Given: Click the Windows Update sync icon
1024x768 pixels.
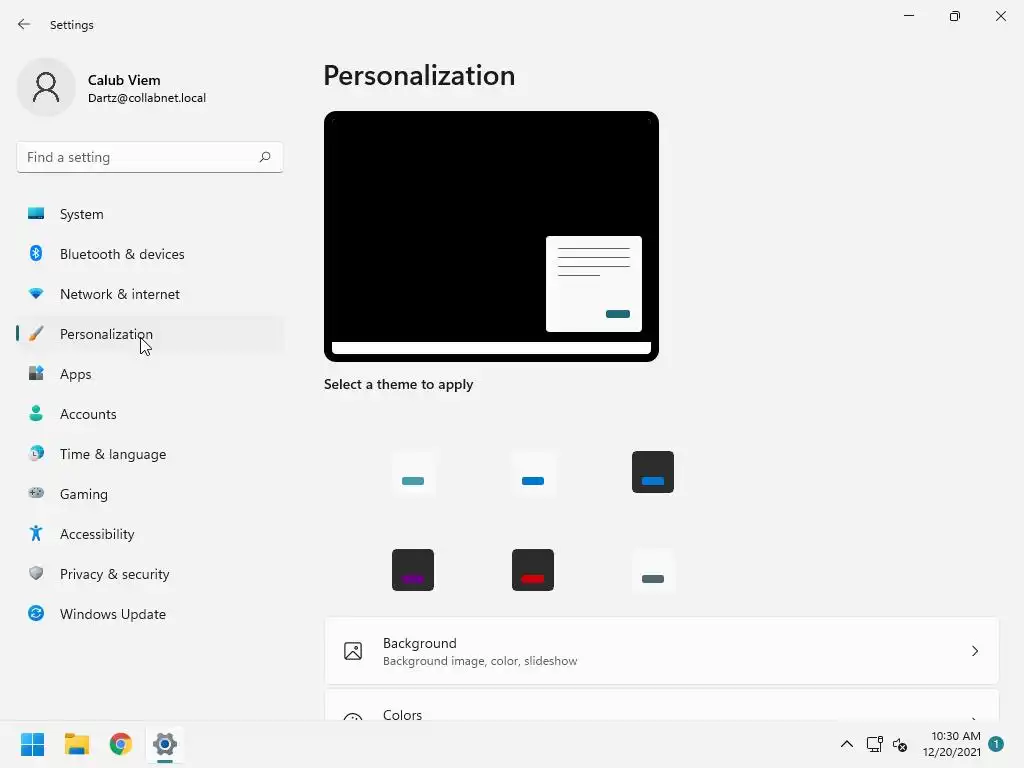Looking at the screenshot, I should coord(36,613).
